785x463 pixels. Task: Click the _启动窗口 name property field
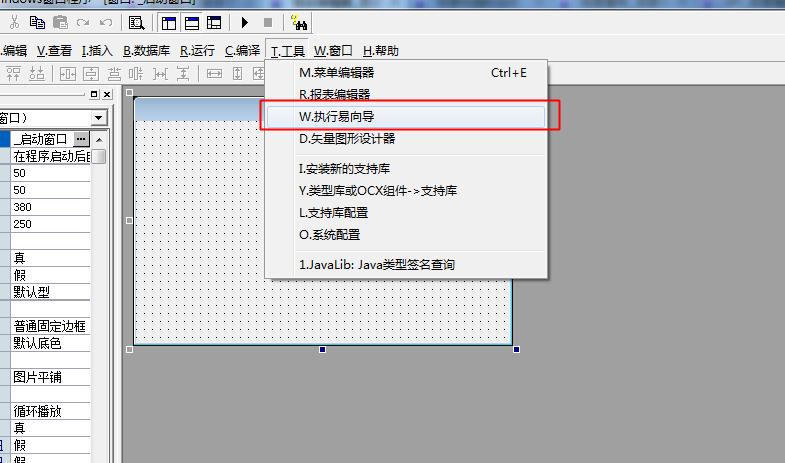(x=42, y=139)
